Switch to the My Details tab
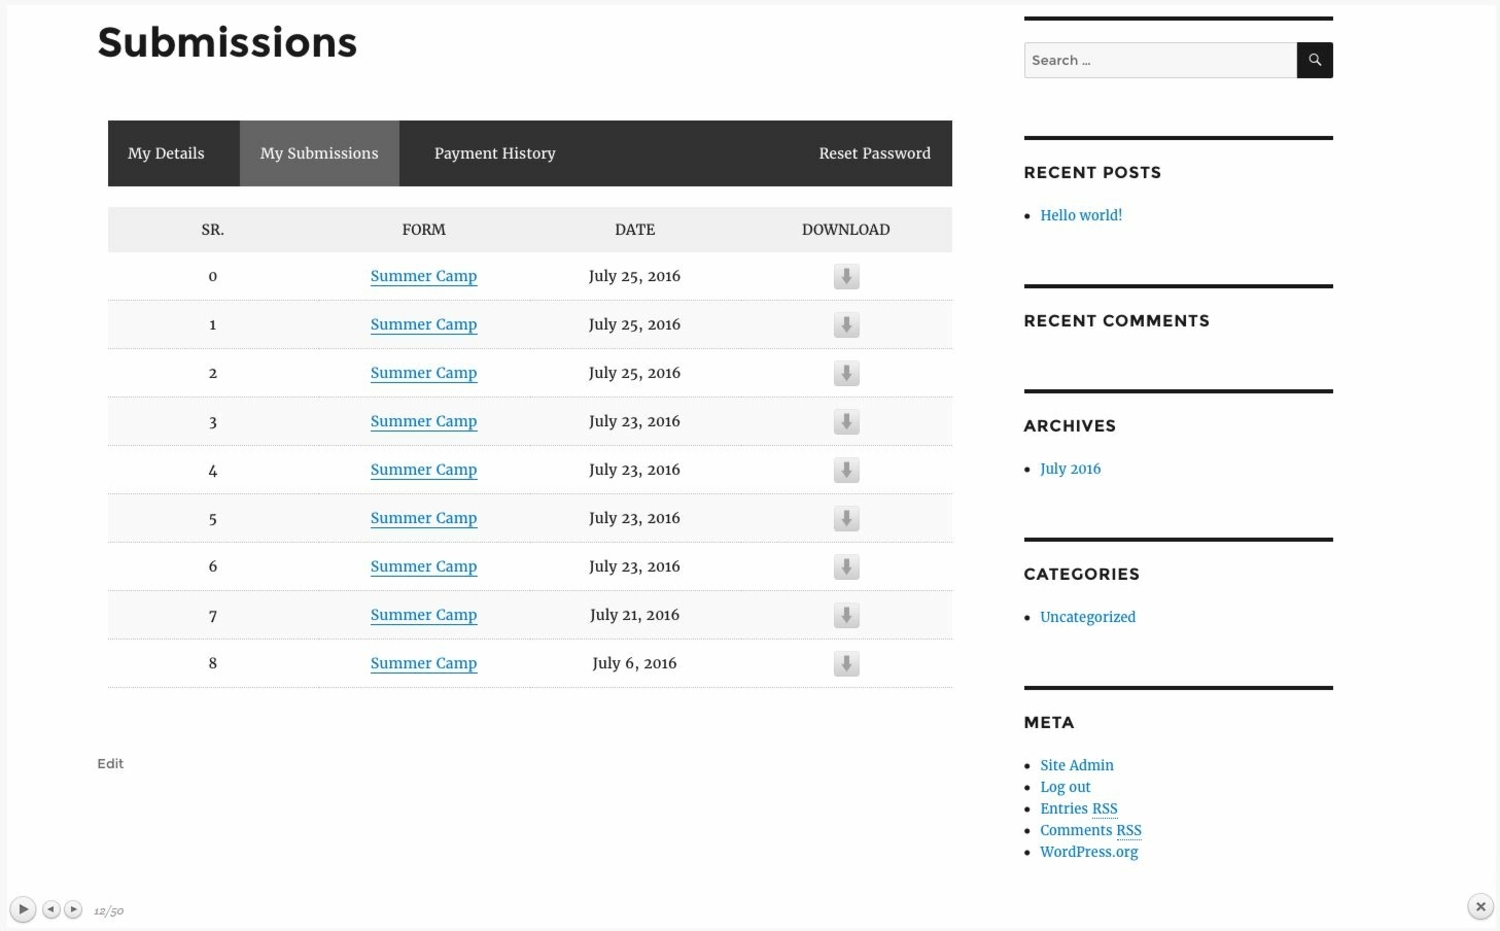Image resolution: width=1500 pixels, height=931 pixels. pyautogui.click(x=166, y=153)
